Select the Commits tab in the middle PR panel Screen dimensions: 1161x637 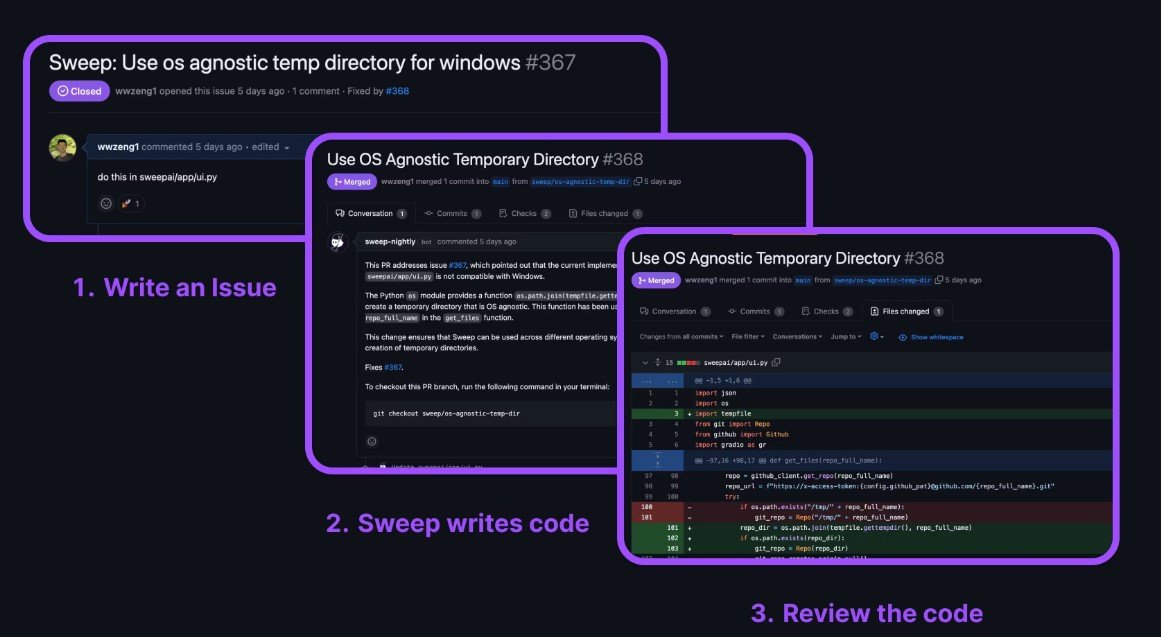coord(452,213)
